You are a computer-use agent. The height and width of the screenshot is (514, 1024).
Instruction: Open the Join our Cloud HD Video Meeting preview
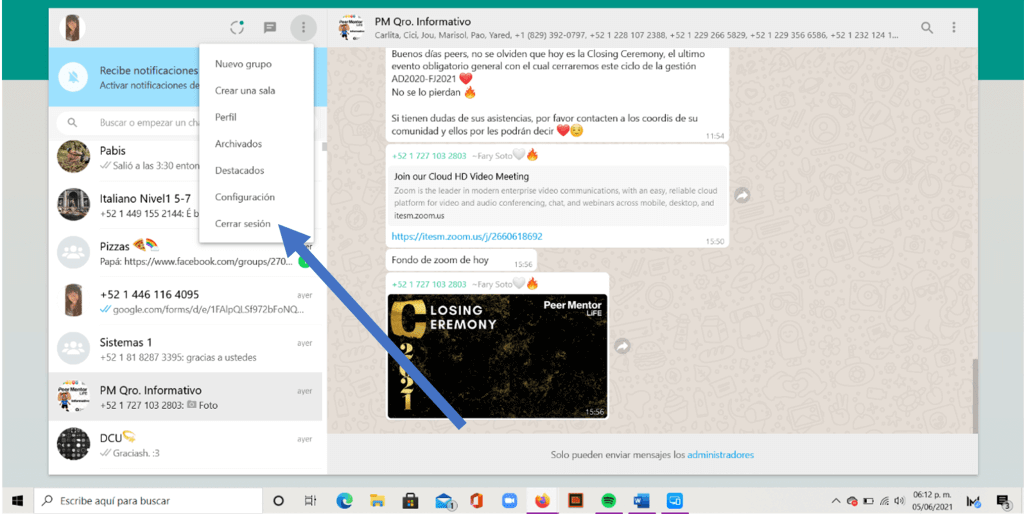coord(559,196)
